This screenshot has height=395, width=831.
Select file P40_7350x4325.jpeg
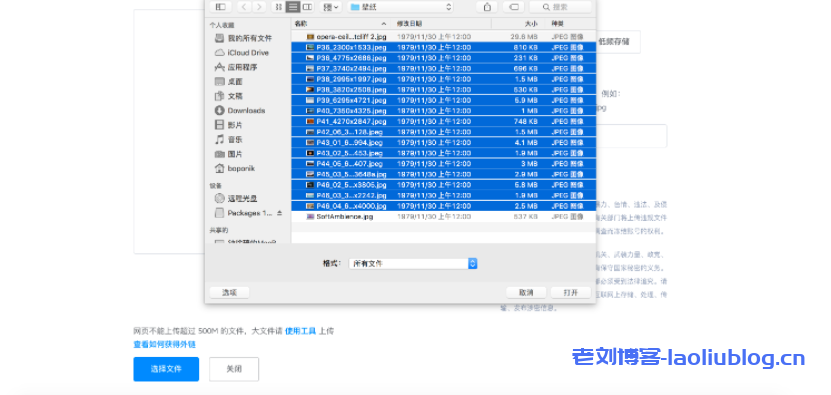point(443,111)
